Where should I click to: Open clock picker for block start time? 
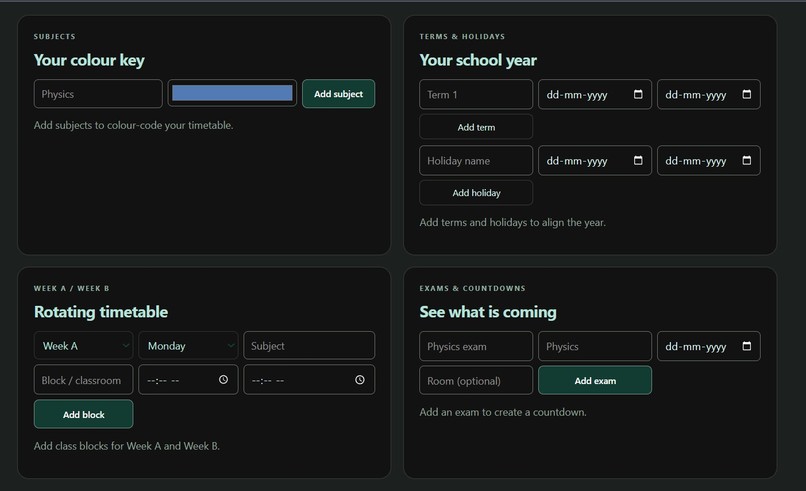[x=223, y=379]
